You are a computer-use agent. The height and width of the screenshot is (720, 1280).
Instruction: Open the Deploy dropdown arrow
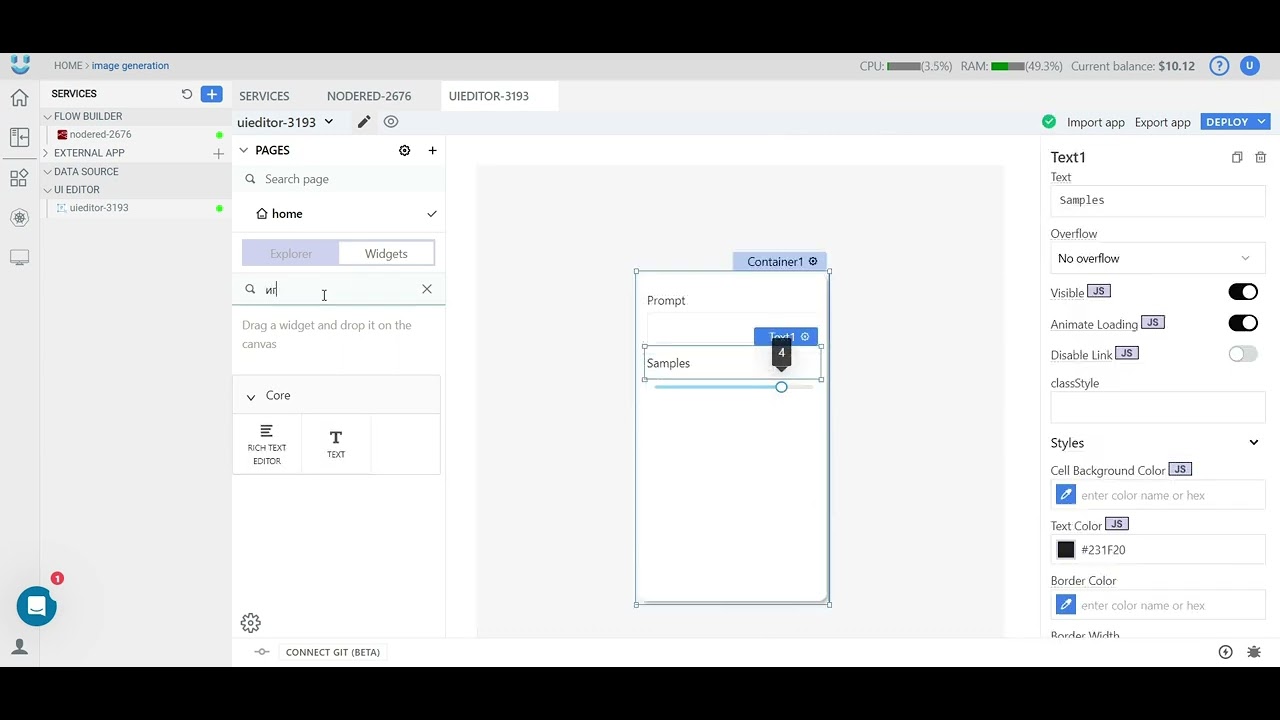pos(1262,122)
